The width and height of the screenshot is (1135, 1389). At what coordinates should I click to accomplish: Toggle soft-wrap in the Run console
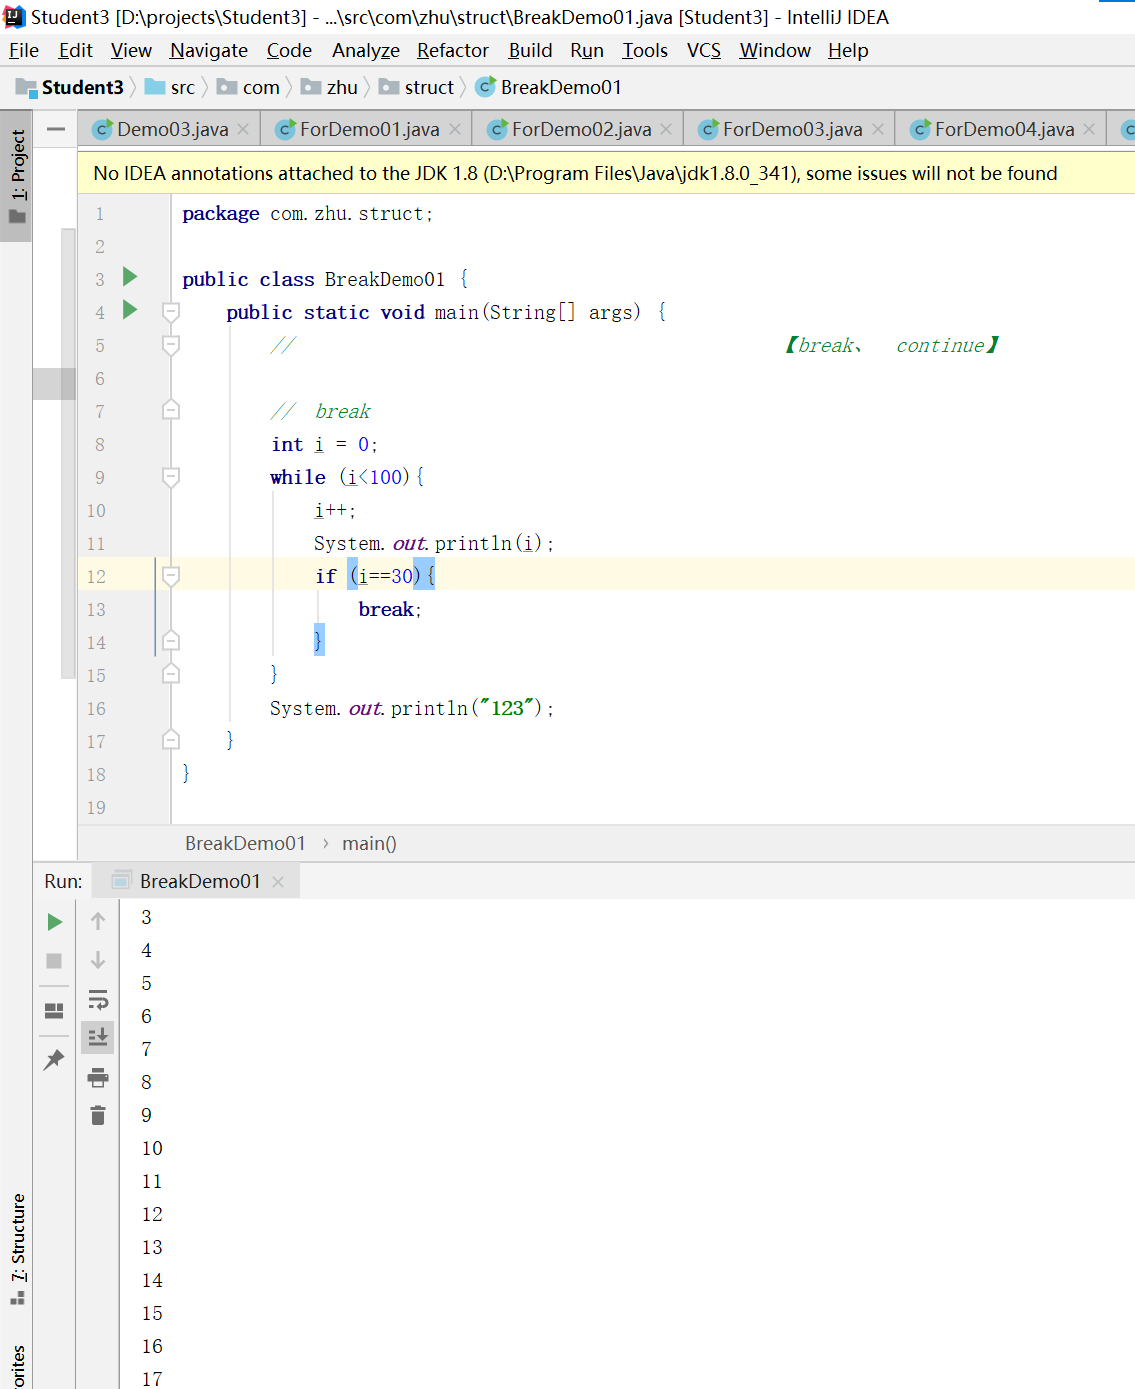point(98,999)
